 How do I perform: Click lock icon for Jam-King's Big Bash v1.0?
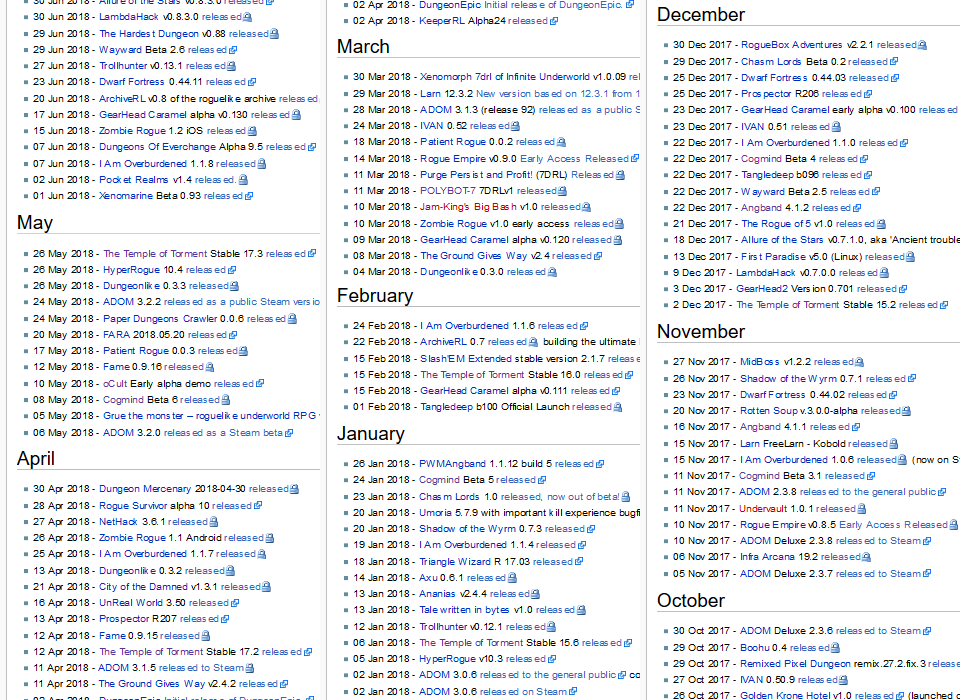[x=586, y=207]
